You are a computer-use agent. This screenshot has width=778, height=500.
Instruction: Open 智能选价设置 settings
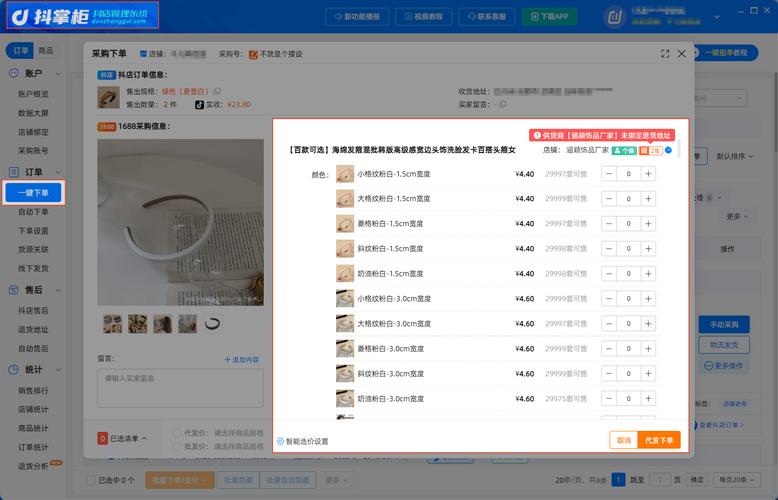(303, 441)
